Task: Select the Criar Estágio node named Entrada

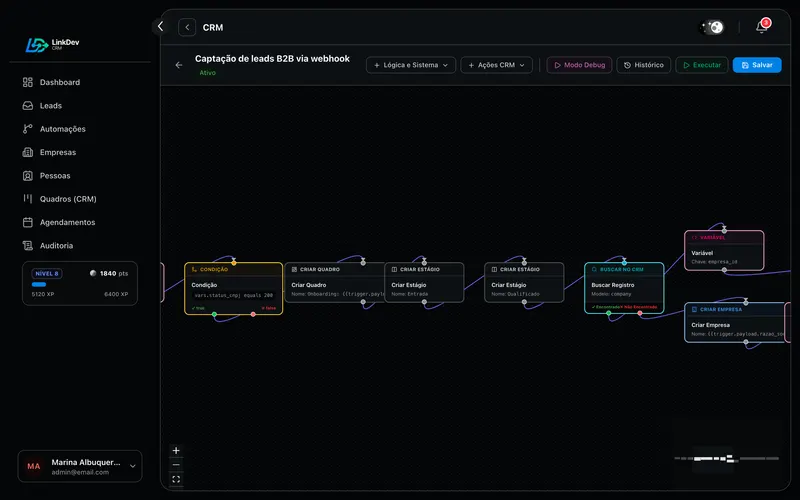Action: [424, 282]
